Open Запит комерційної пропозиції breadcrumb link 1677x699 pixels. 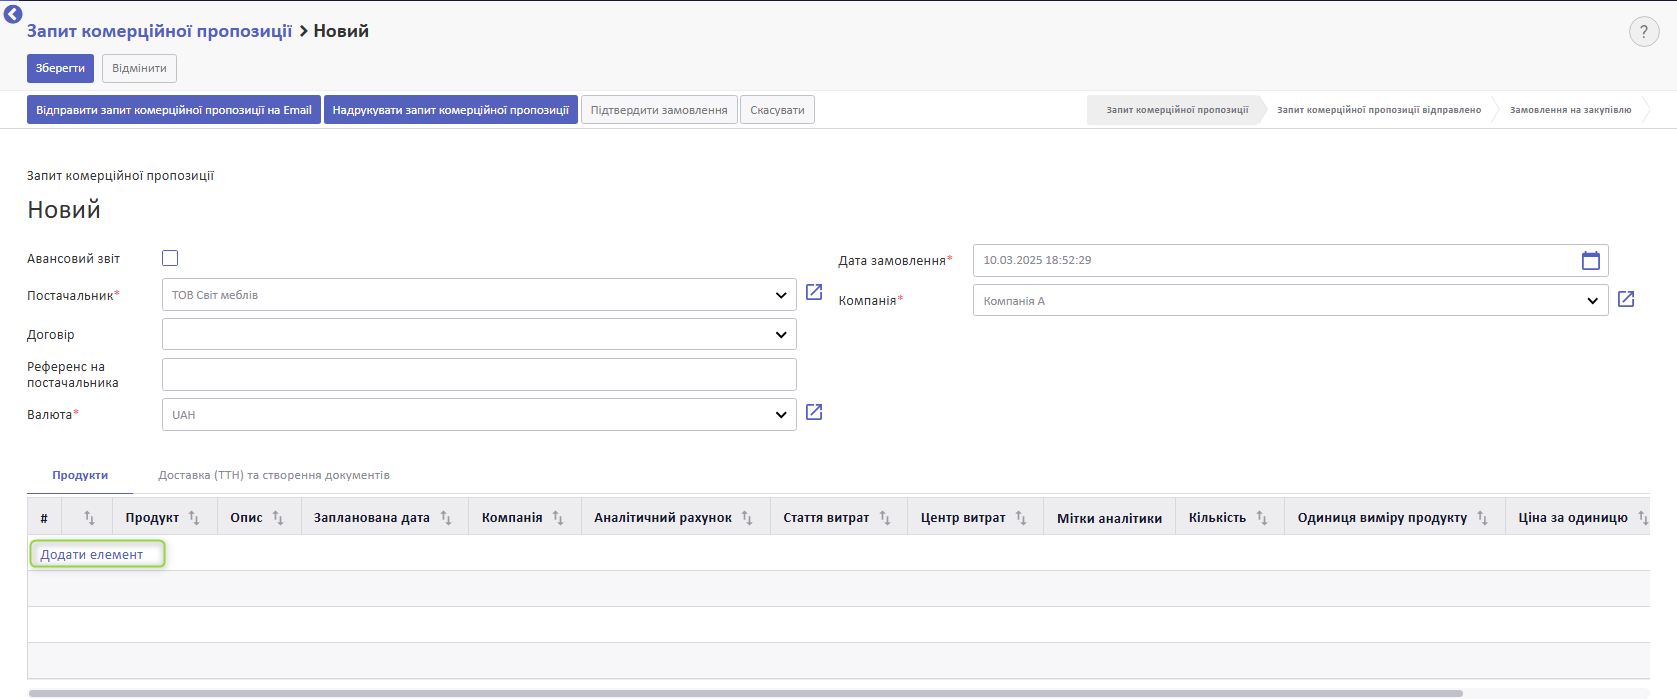159,31
